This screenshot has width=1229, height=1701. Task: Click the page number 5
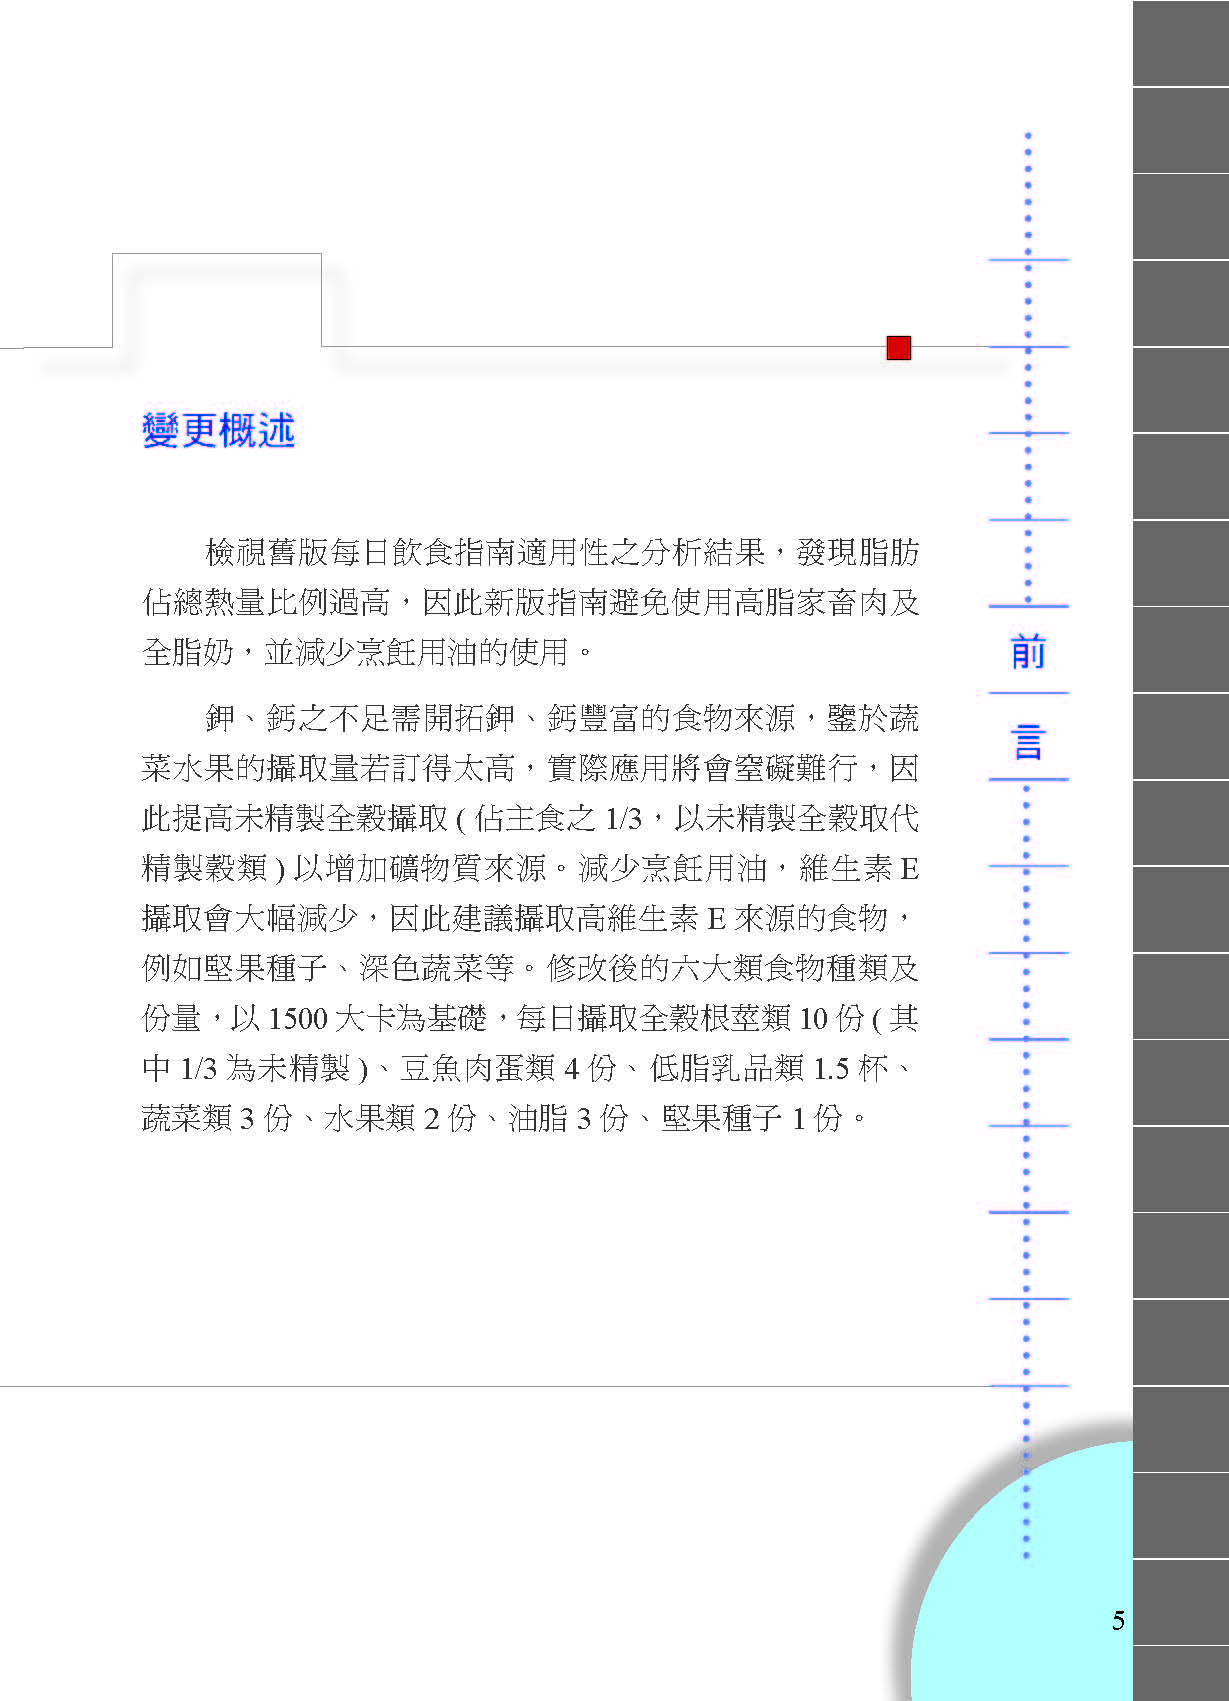1118,1620
